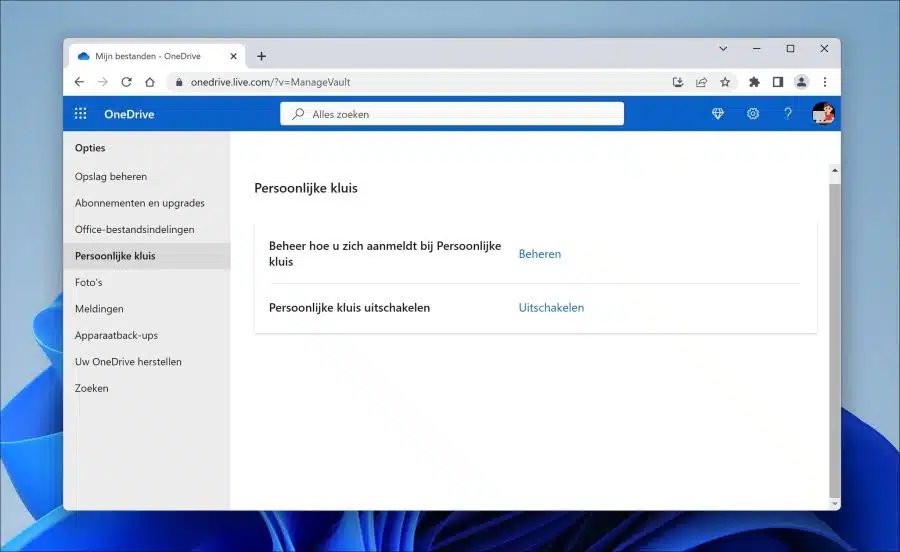
Task: Open the settings gear icon
Action: click(752, 114)
